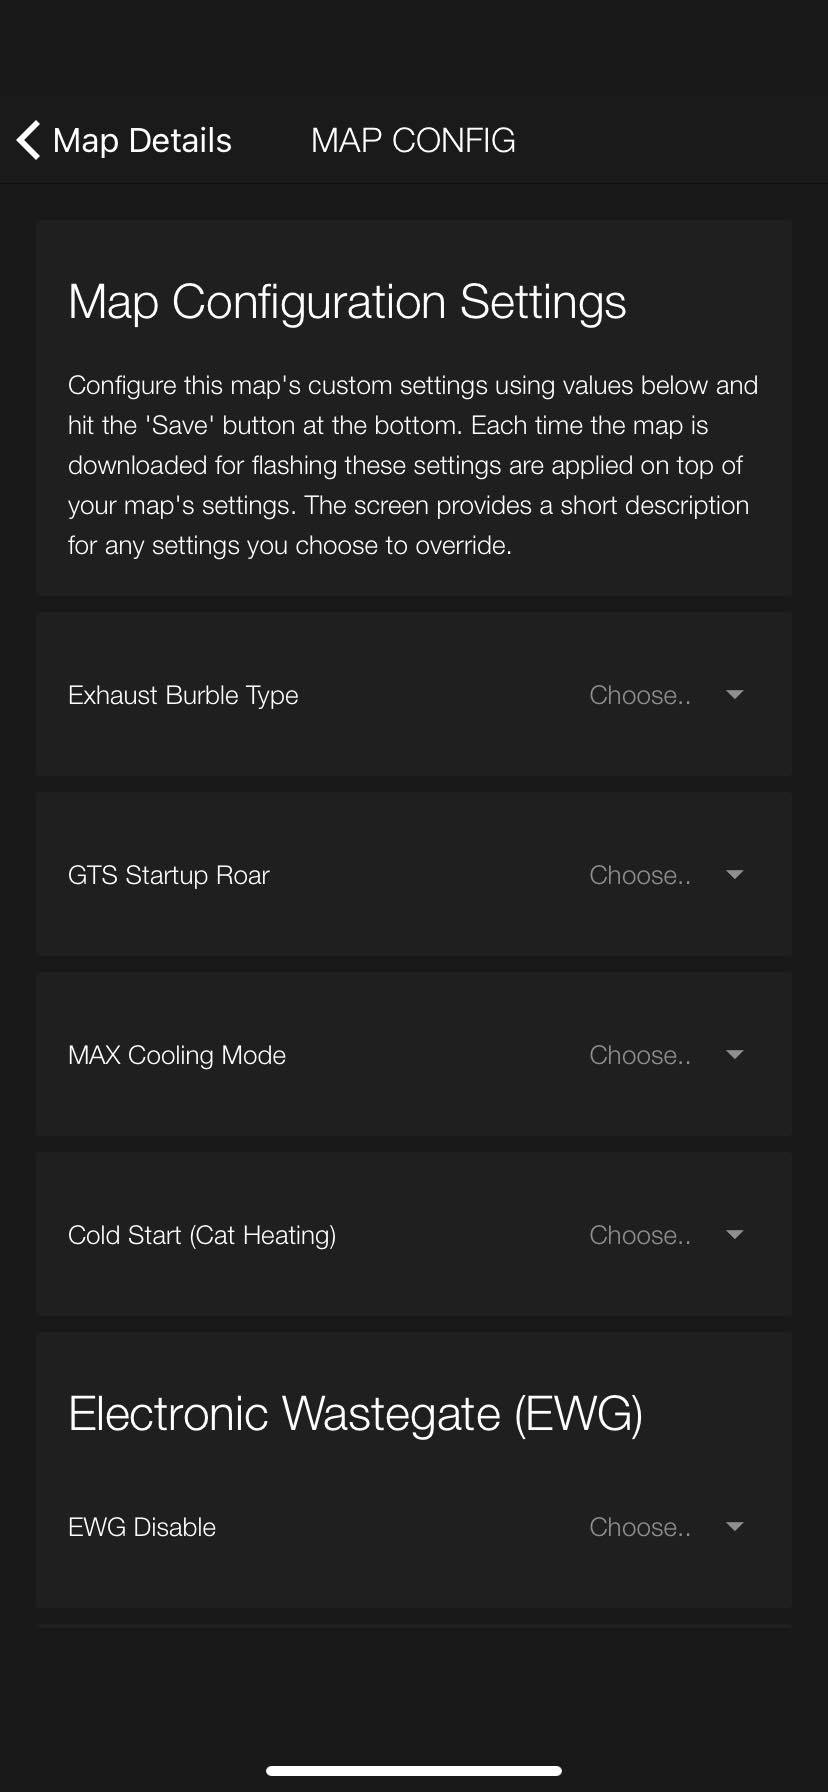Click the GTS Startup Roar label
This screenshot has width=828, height=1792.
pos(169,876)
